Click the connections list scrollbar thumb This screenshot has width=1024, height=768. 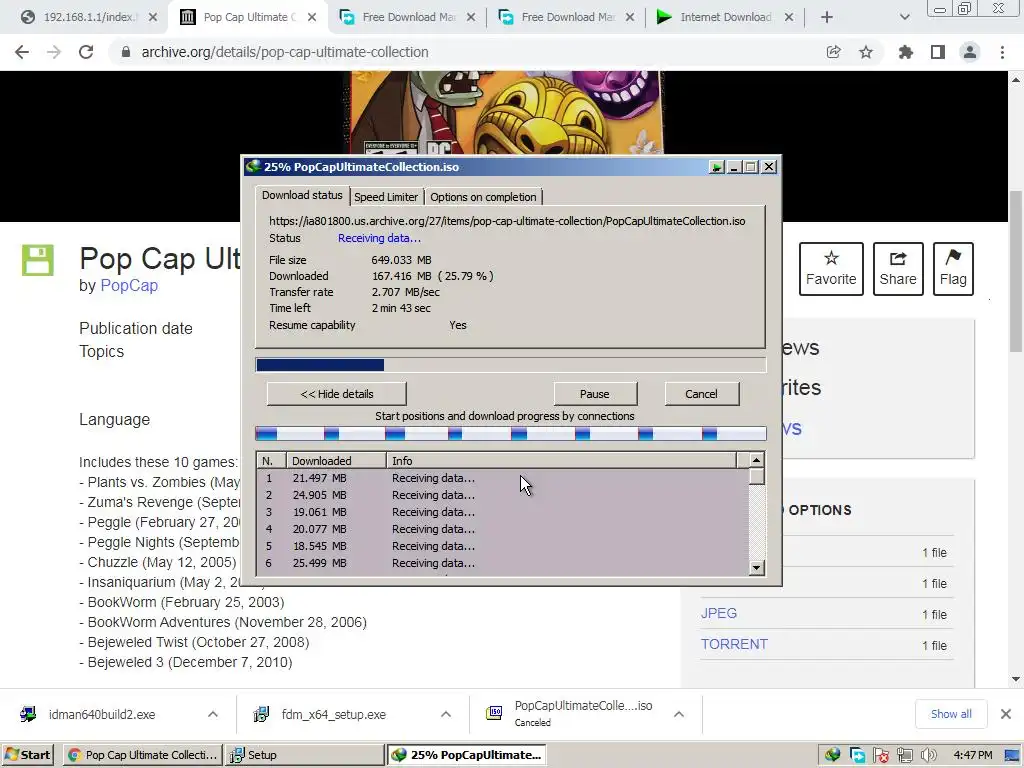pos(756,476)
